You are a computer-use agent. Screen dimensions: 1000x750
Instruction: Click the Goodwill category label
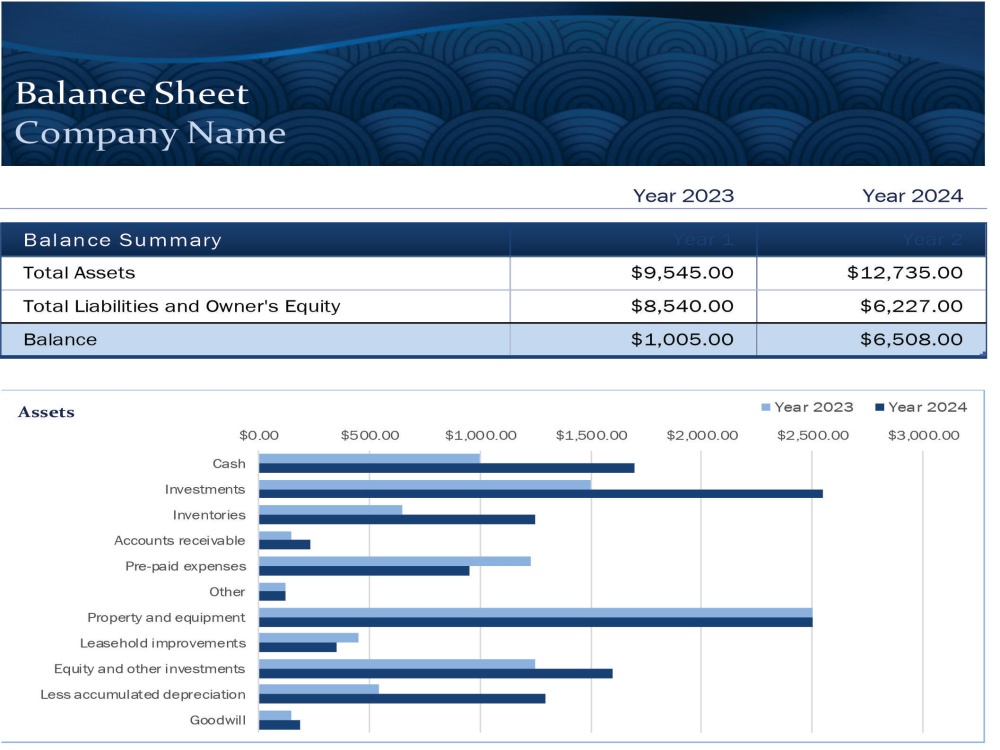[217, 720]
